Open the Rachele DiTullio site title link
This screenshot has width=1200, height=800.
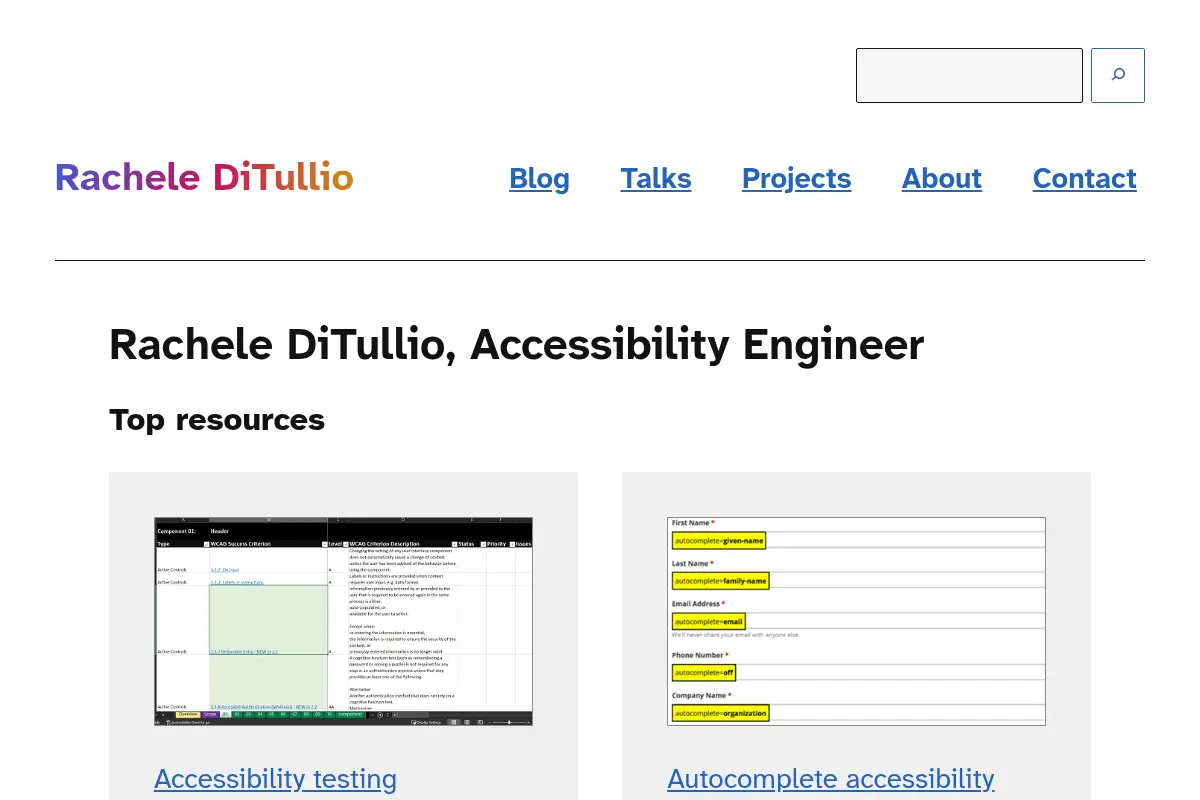pyautogui.click(x=204, y=178)
